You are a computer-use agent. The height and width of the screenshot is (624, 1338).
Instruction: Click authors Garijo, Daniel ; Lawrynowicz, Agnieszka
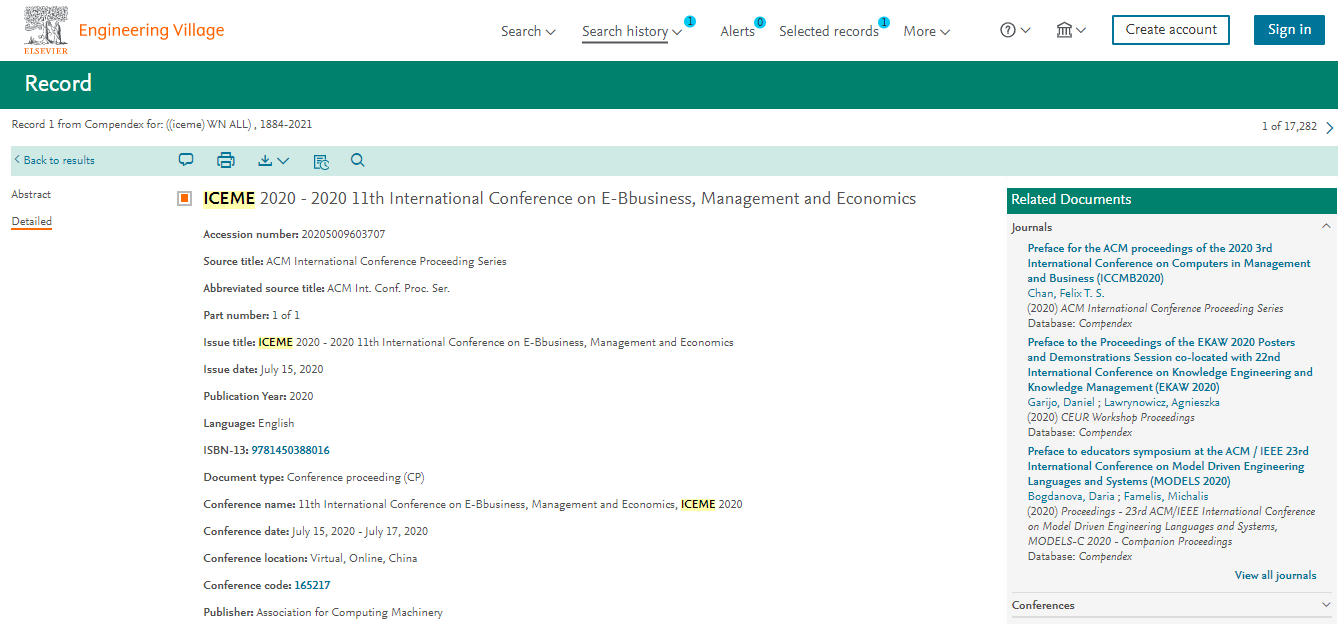1124,402
